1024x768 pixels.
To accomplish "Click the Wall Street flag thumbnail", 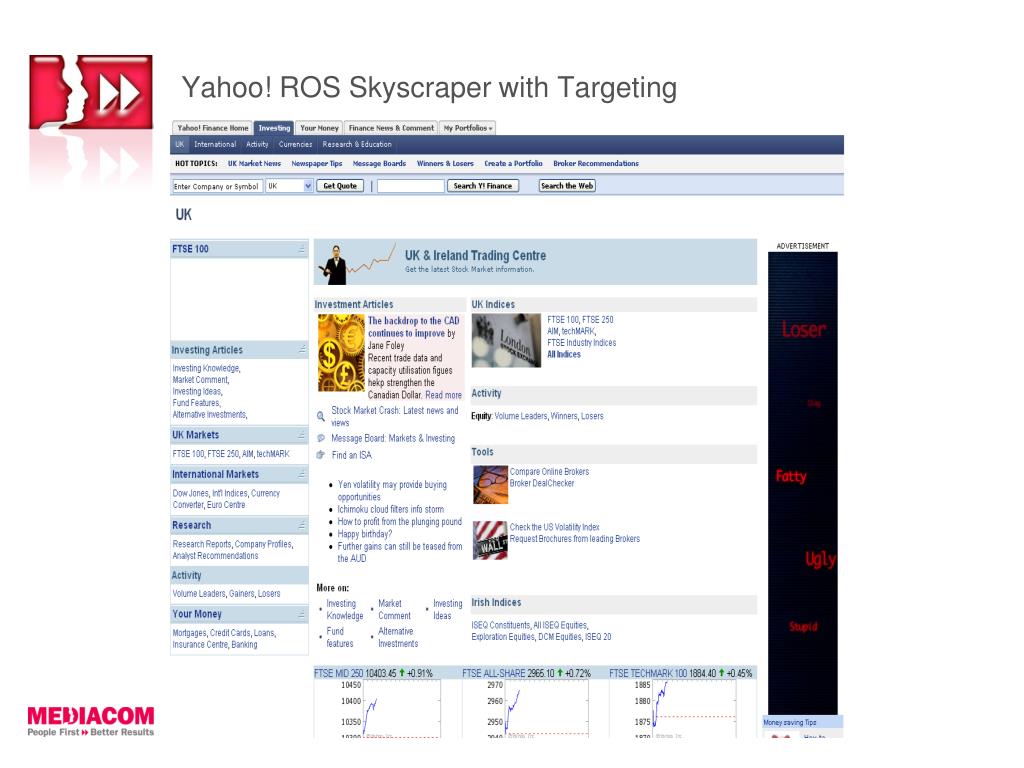I will click(x=490, y=540).
